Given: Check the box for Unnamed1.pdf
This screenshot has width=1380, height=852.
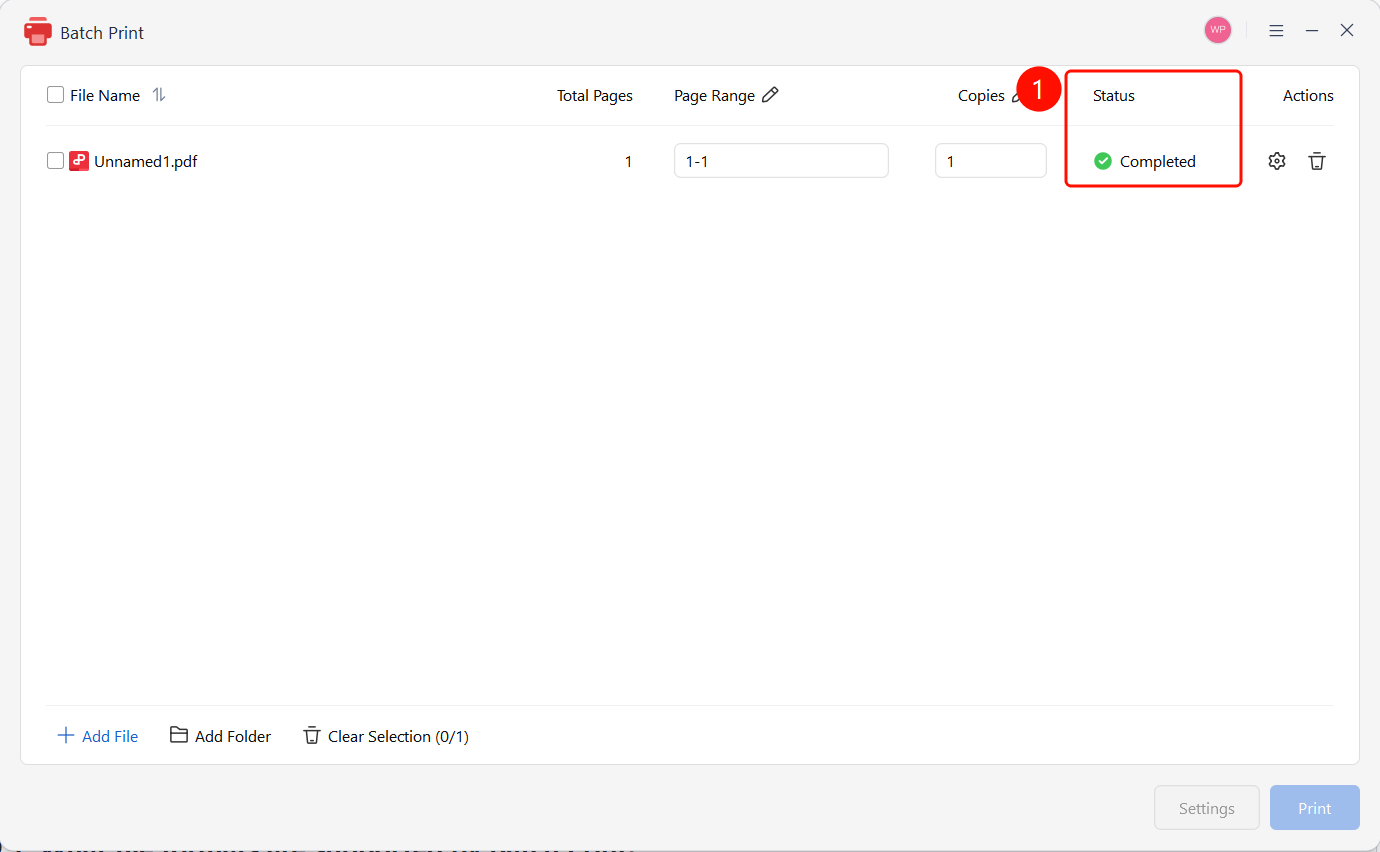Looking at the screenshot, I should point(56,161).
